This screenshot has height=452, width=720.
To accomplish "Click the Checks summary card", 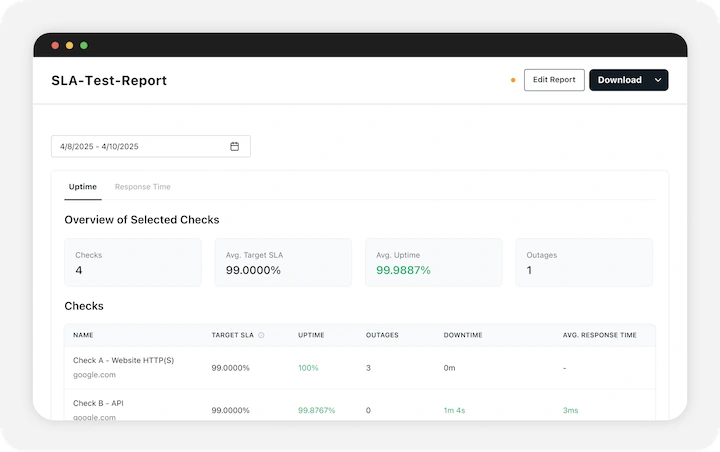I will pyautogui.click(x=132, y=262).
